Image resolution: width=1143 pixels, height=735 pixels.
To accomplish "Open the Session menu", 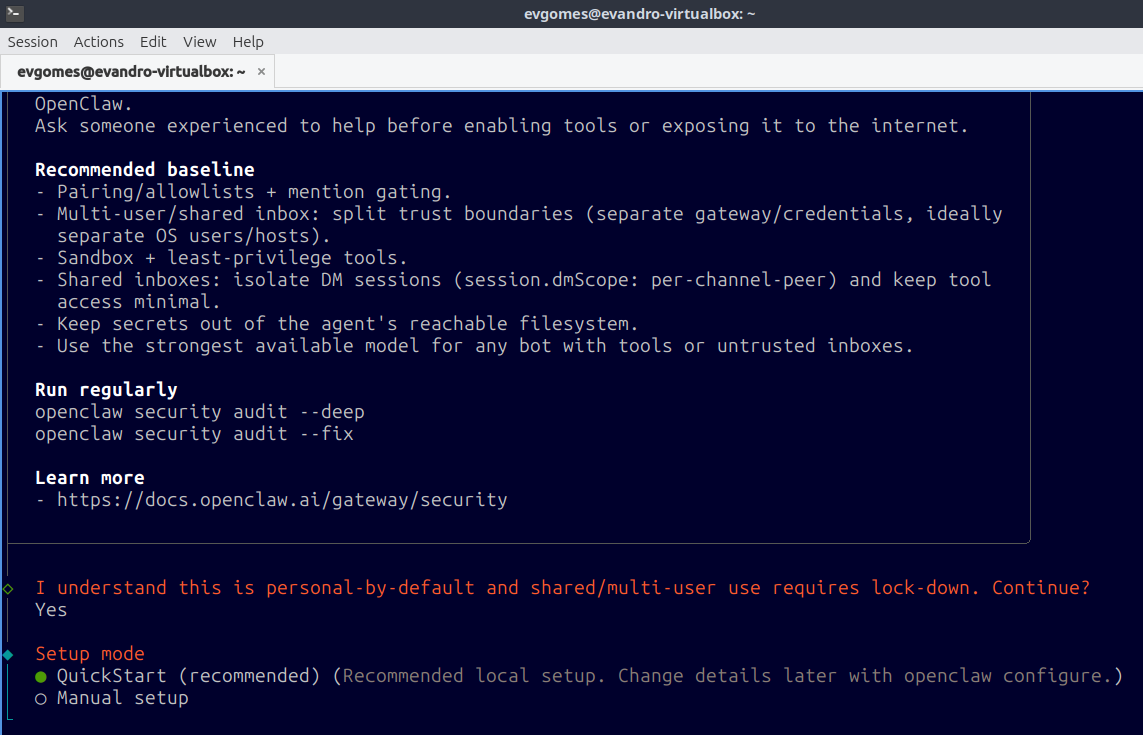I will coord(33,42).
